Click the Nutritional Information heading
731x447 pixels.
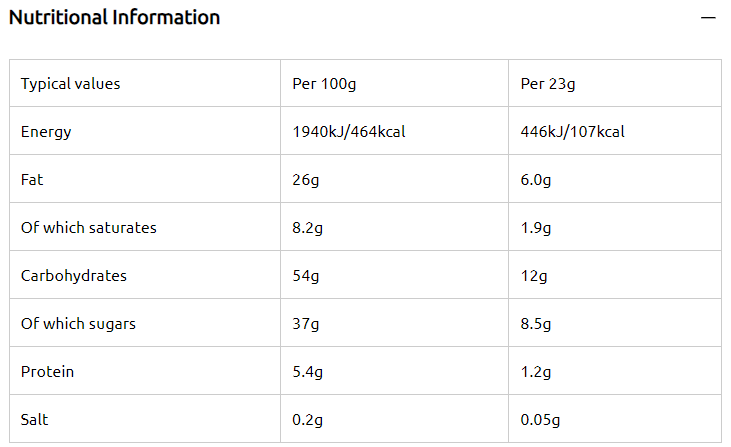pyautogui.click(x=114, y=18)
